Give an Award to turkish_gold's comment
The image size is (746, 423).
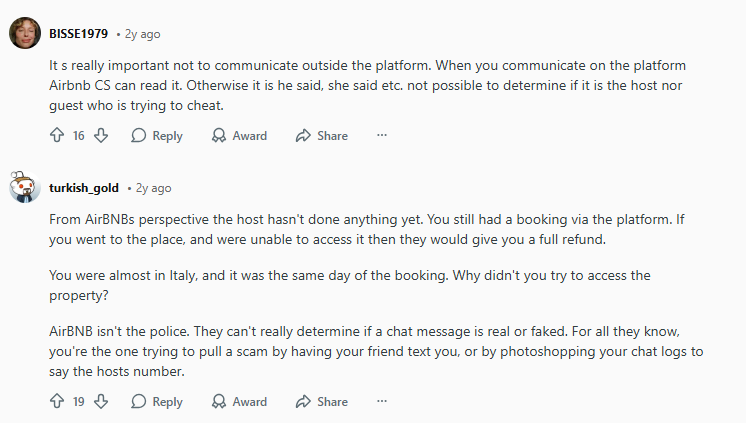click(x=239, y=402)
